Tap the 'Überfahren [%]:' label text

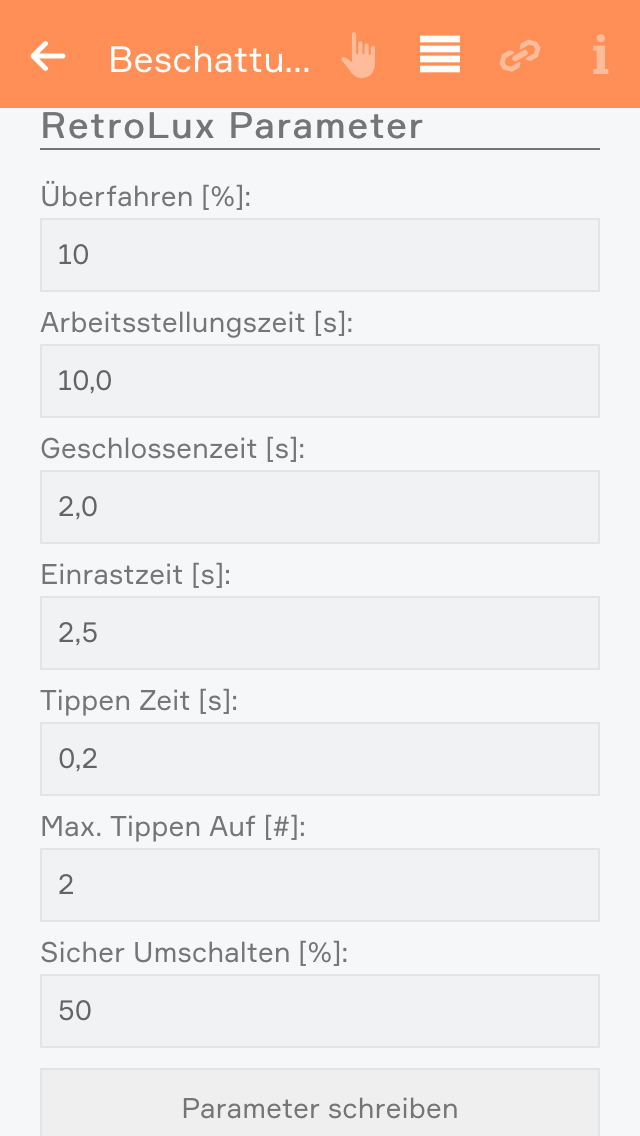tap(146, 197)
